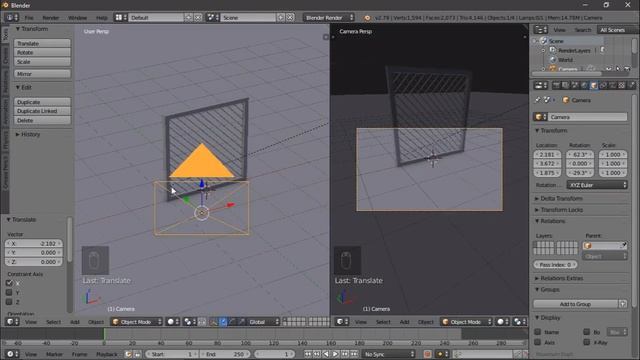Enable the X-Ray display checkbox
The image size is (640, 360).
[587, 342]
